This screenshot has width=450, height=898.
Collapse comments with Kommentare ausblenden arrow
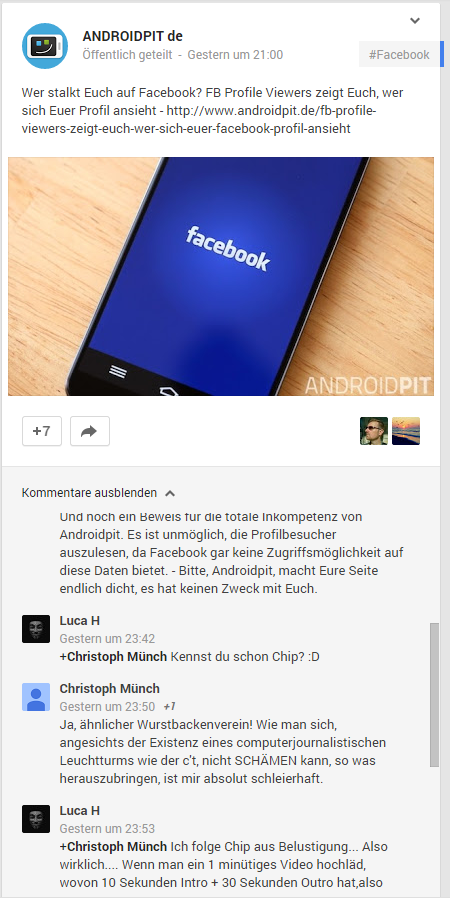click(x=170, y=493)
